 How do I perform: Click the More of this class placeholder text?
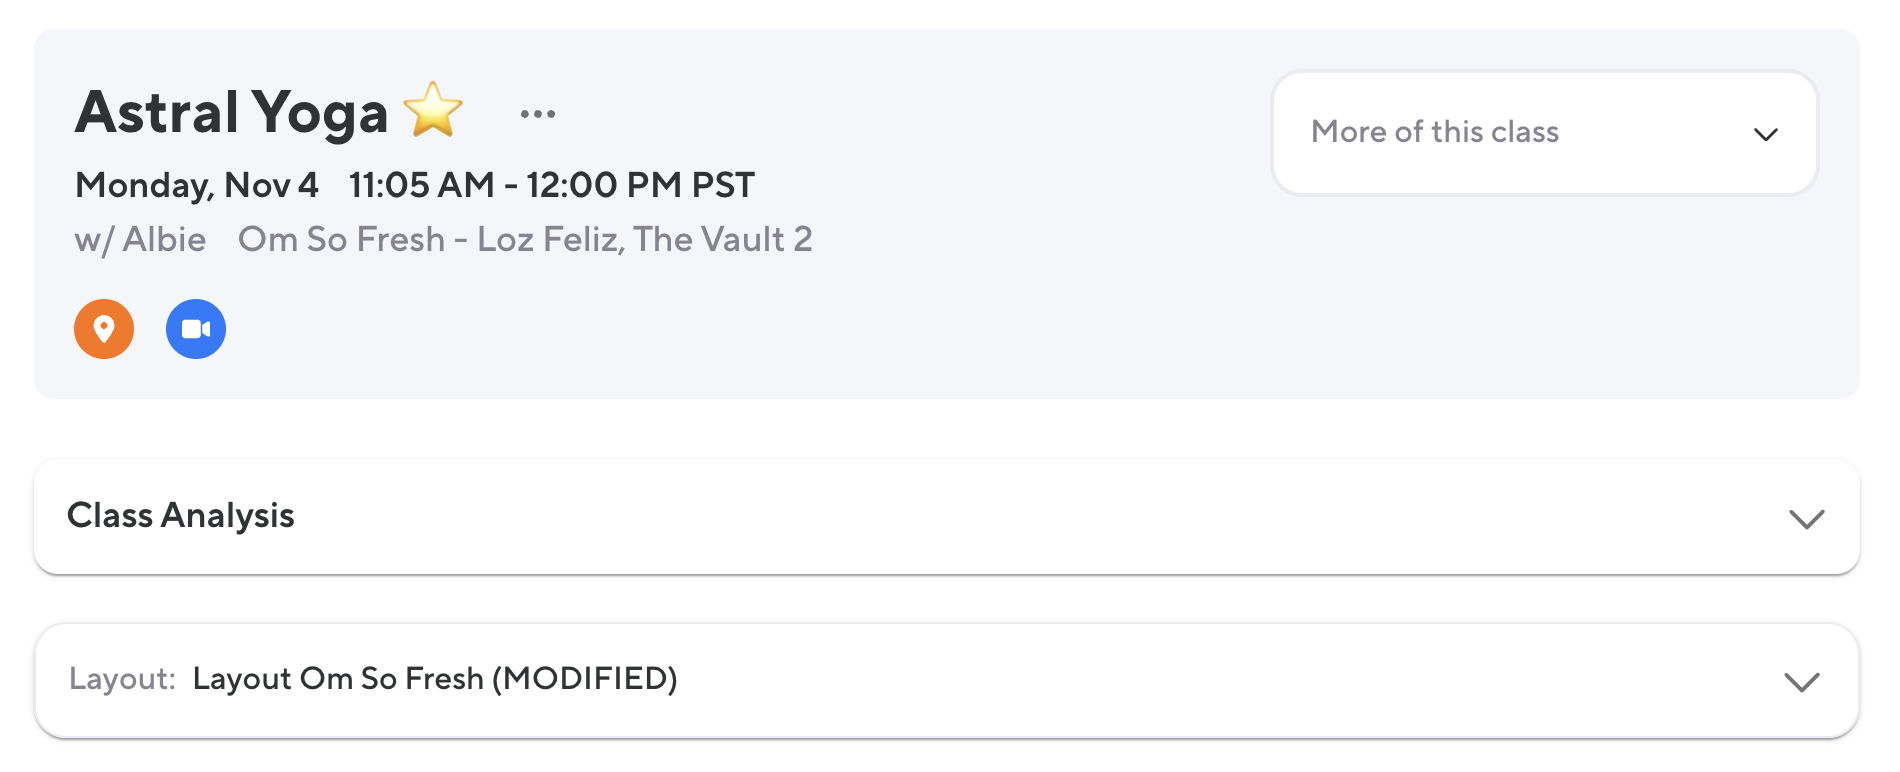click(x=1435, y=132)
